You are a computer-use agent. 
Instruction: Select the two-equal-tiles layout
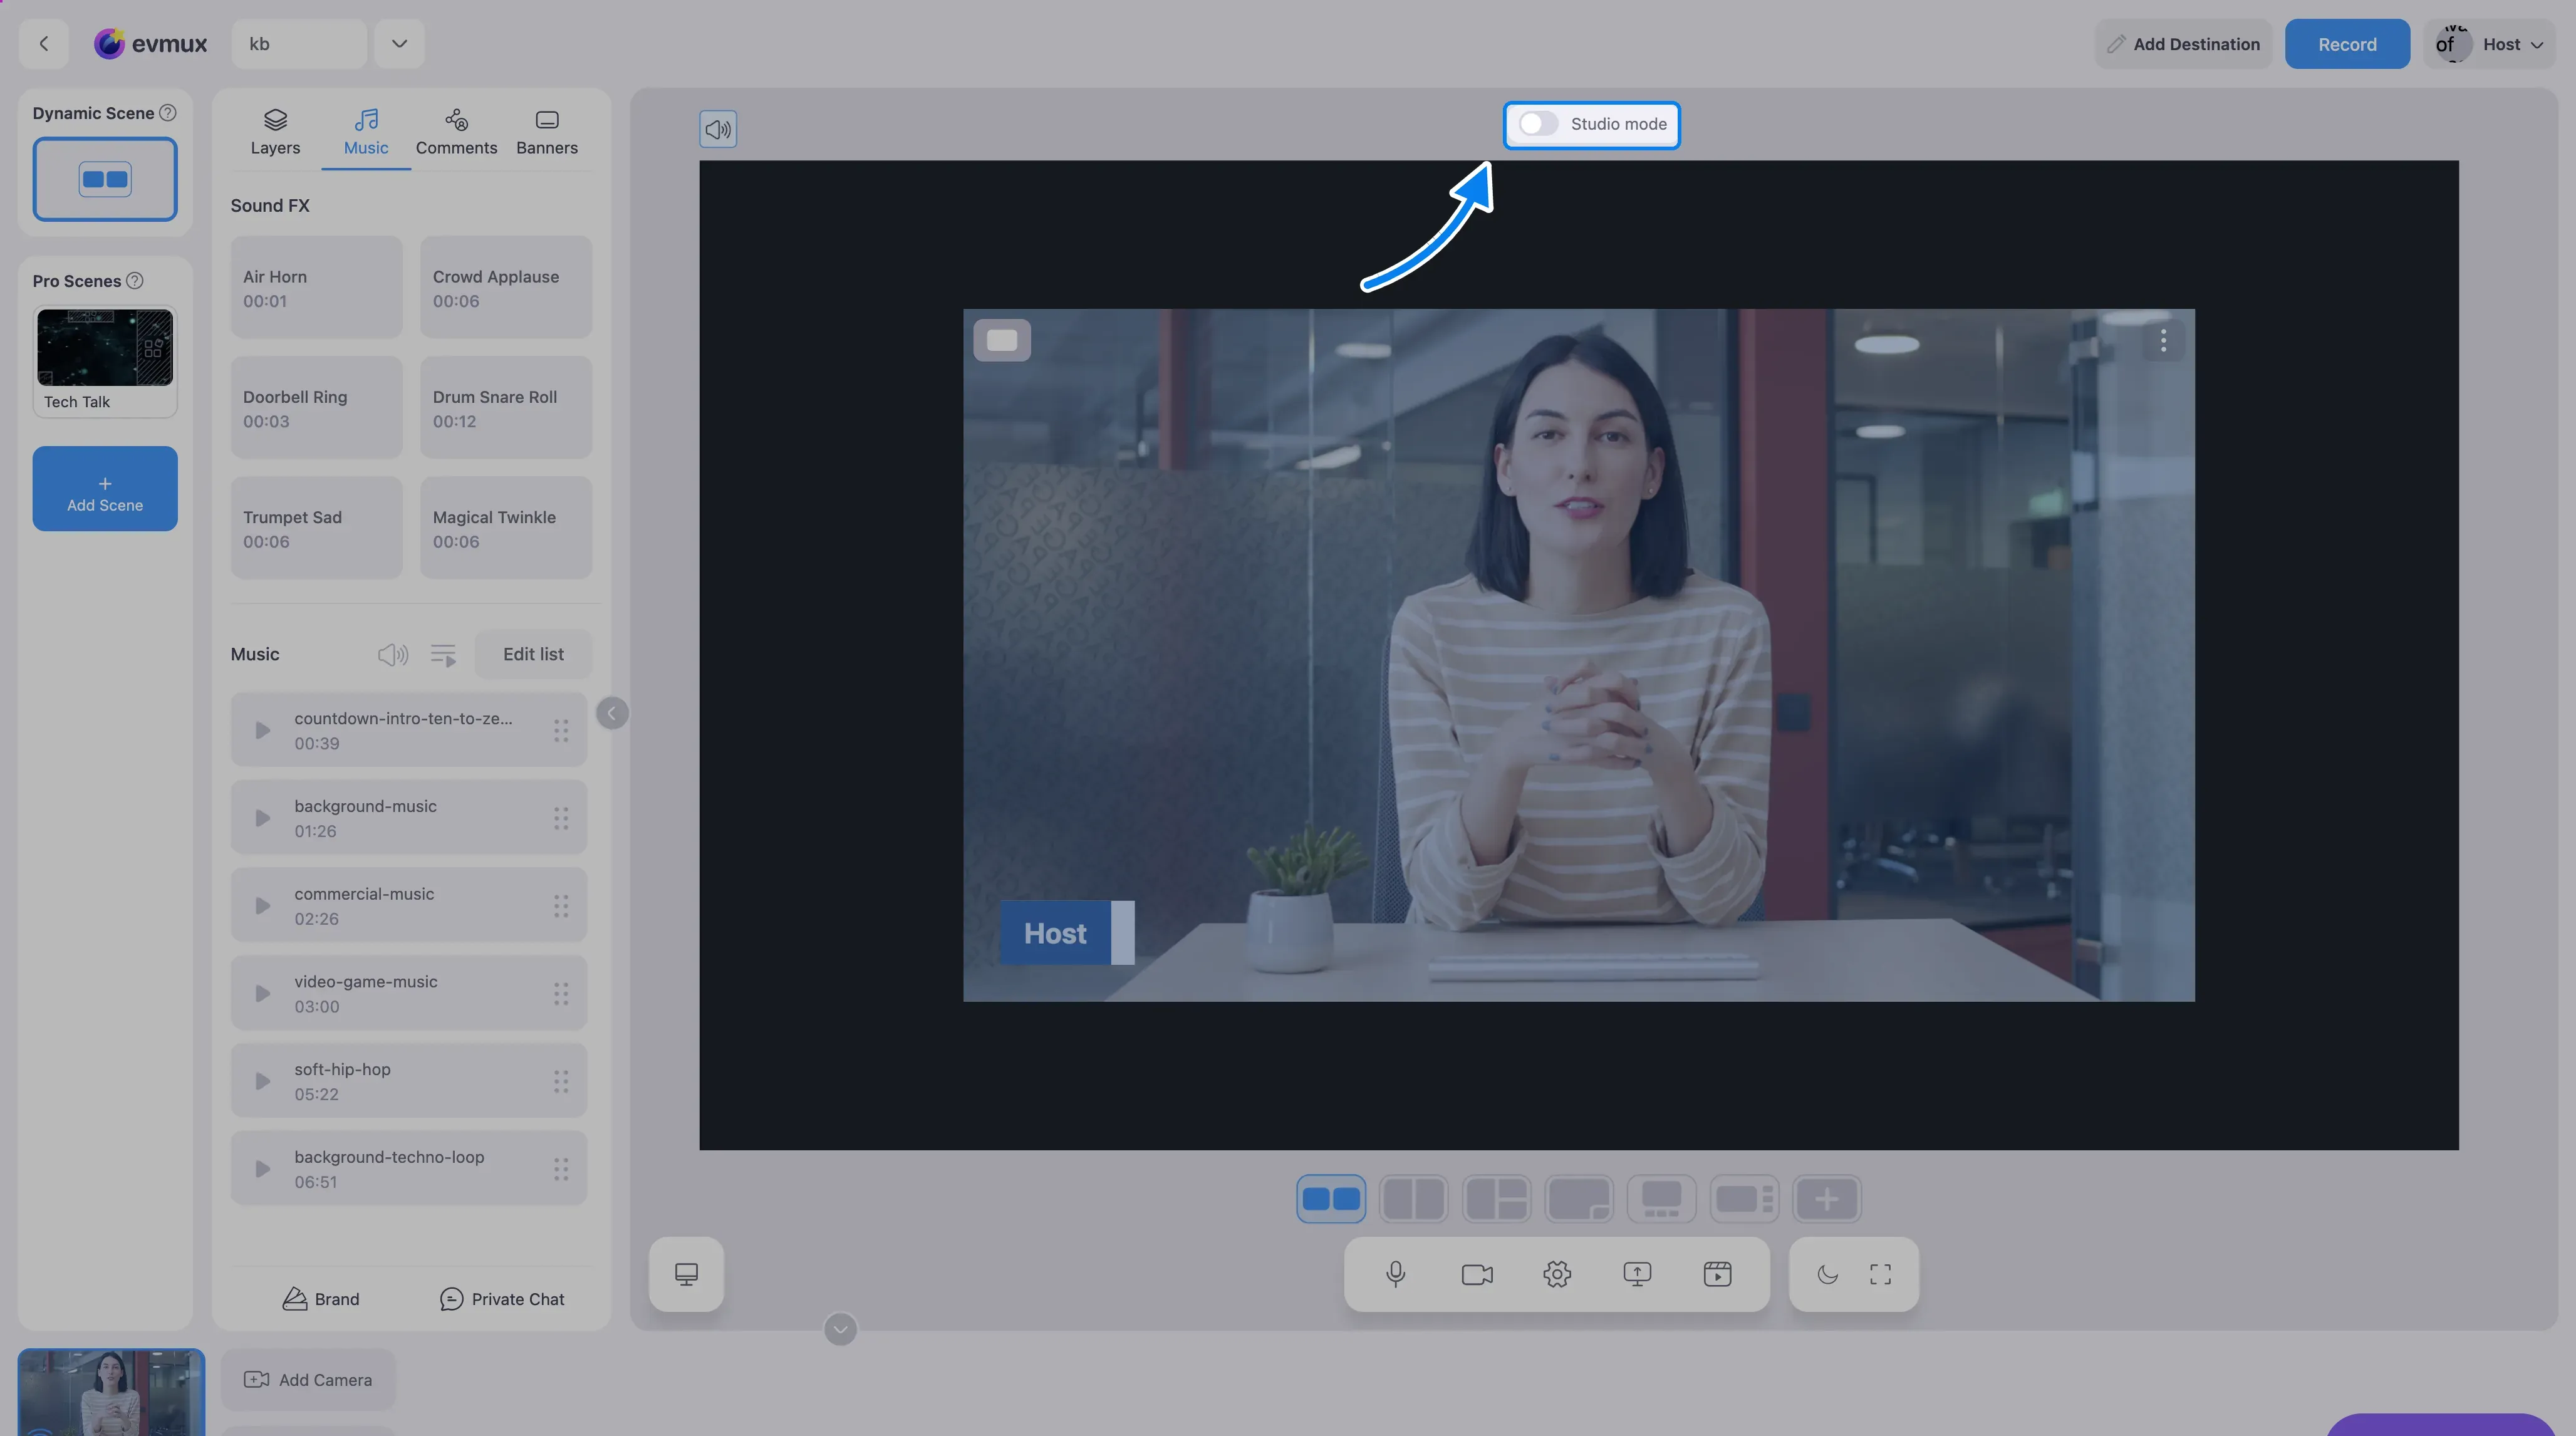click(x=1331, y=1199)
